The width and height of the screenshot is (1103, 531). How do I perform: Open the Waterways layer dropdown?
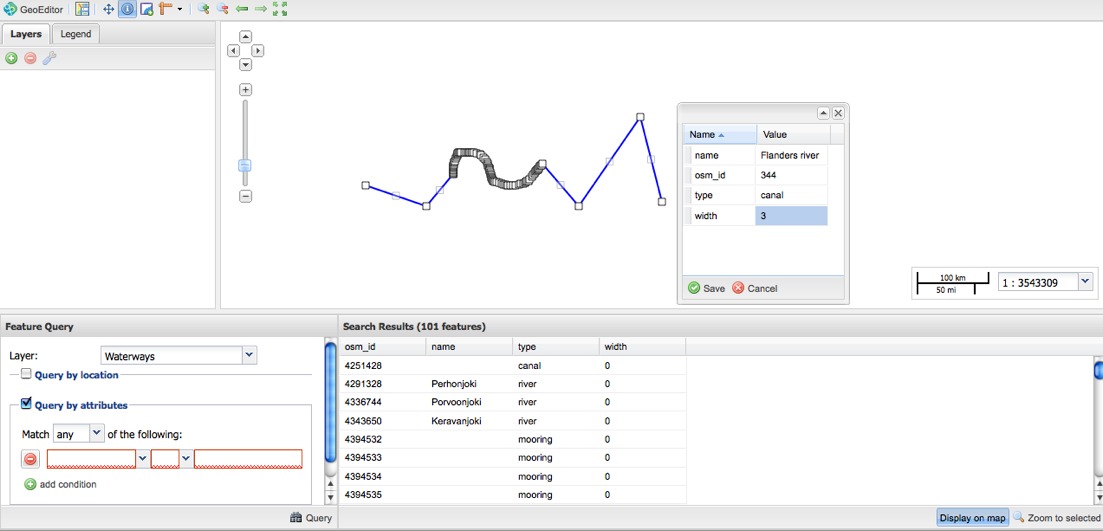250,355
